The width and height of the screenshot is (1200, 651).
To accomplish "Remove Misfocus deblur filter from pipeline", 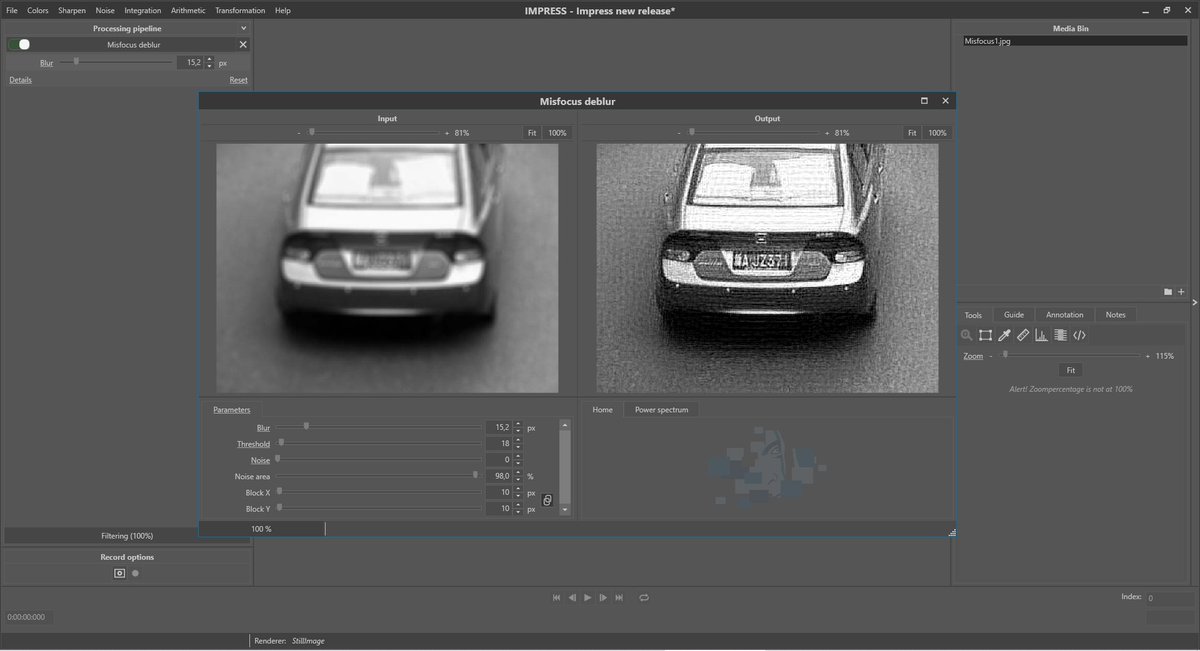I will pyautogui.click(x=243, y=45).
